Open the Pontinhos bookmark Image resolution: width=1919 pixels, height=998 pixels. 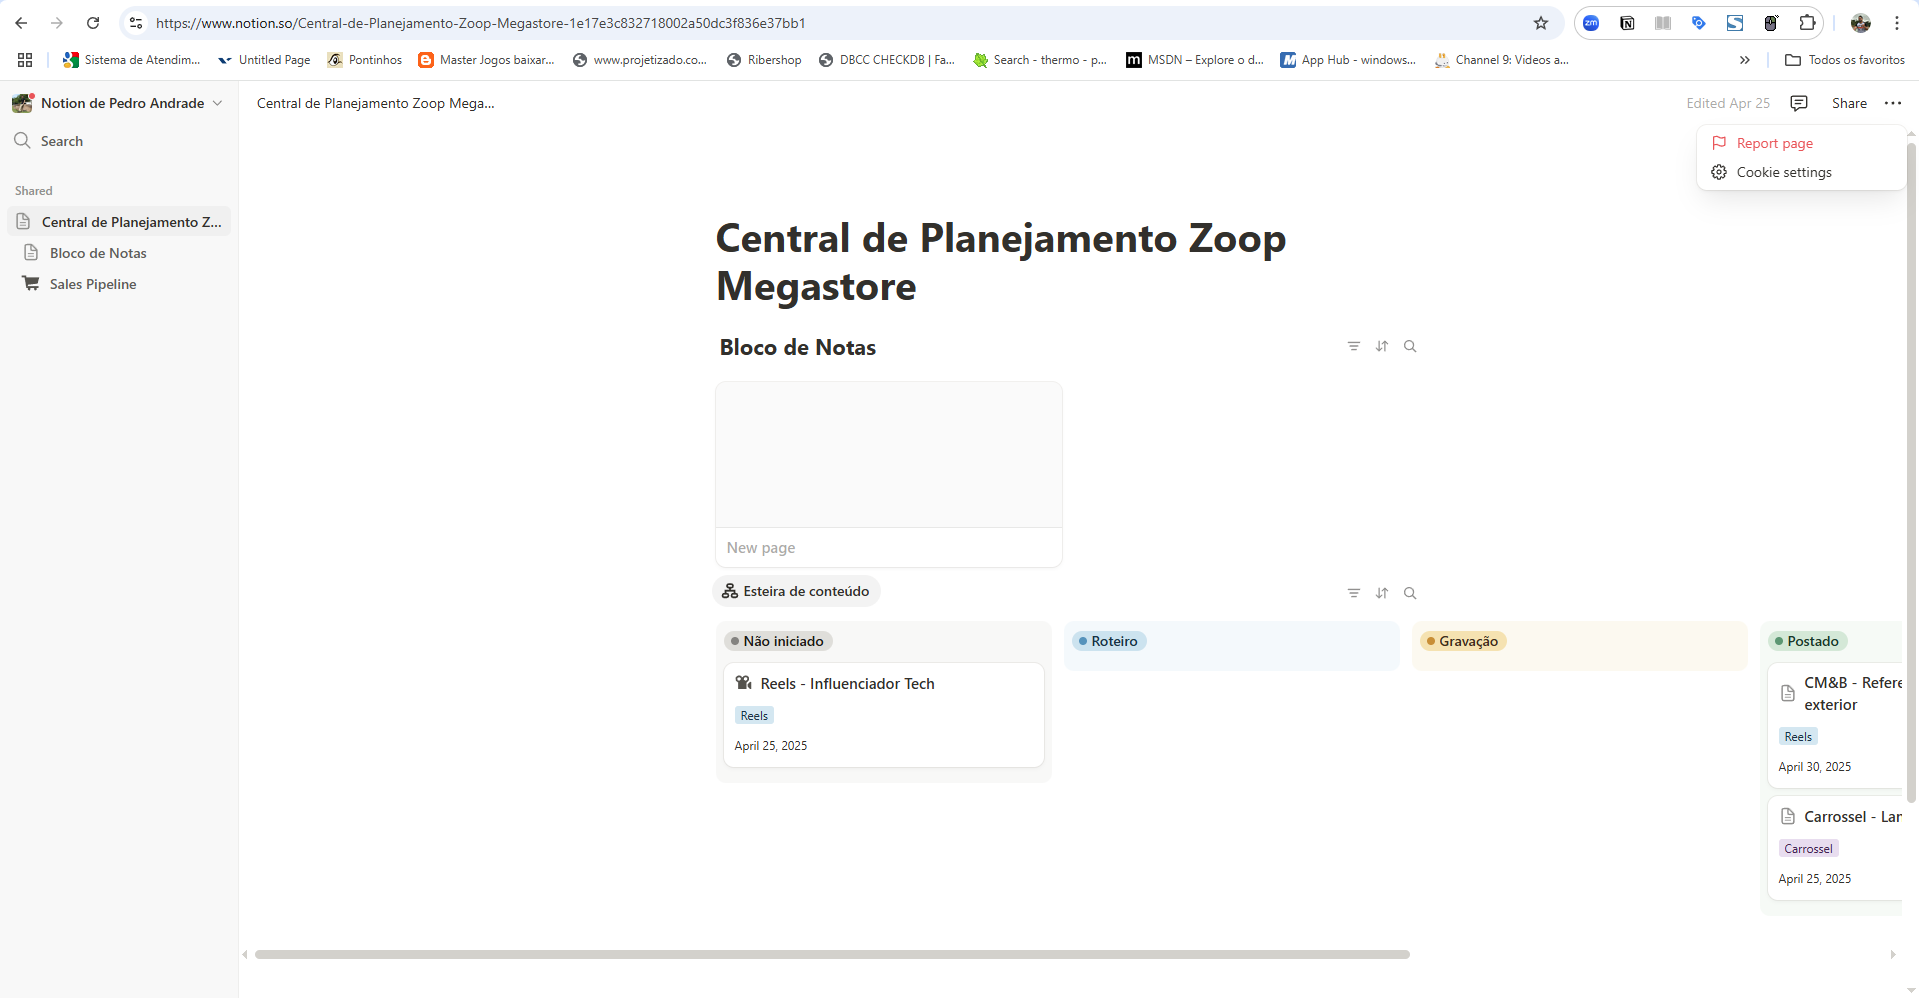coord(364,60)
